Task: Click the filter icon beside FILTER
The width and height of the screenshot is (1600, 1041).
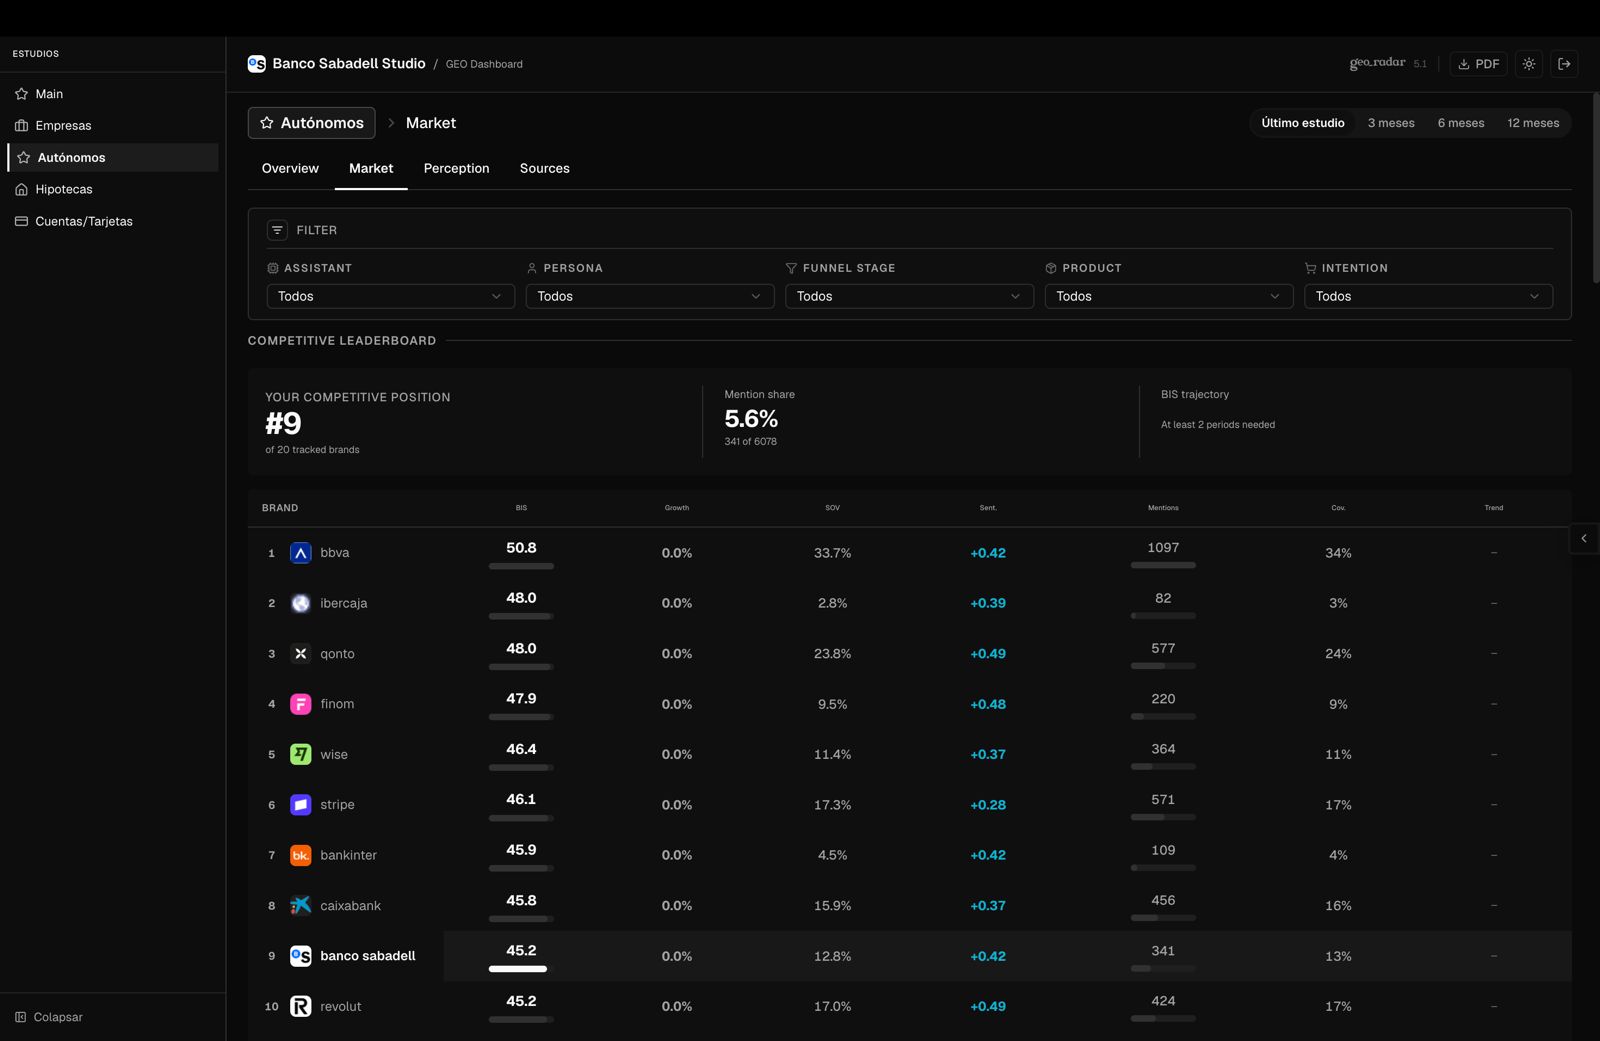Action: (x=277, y=230)
